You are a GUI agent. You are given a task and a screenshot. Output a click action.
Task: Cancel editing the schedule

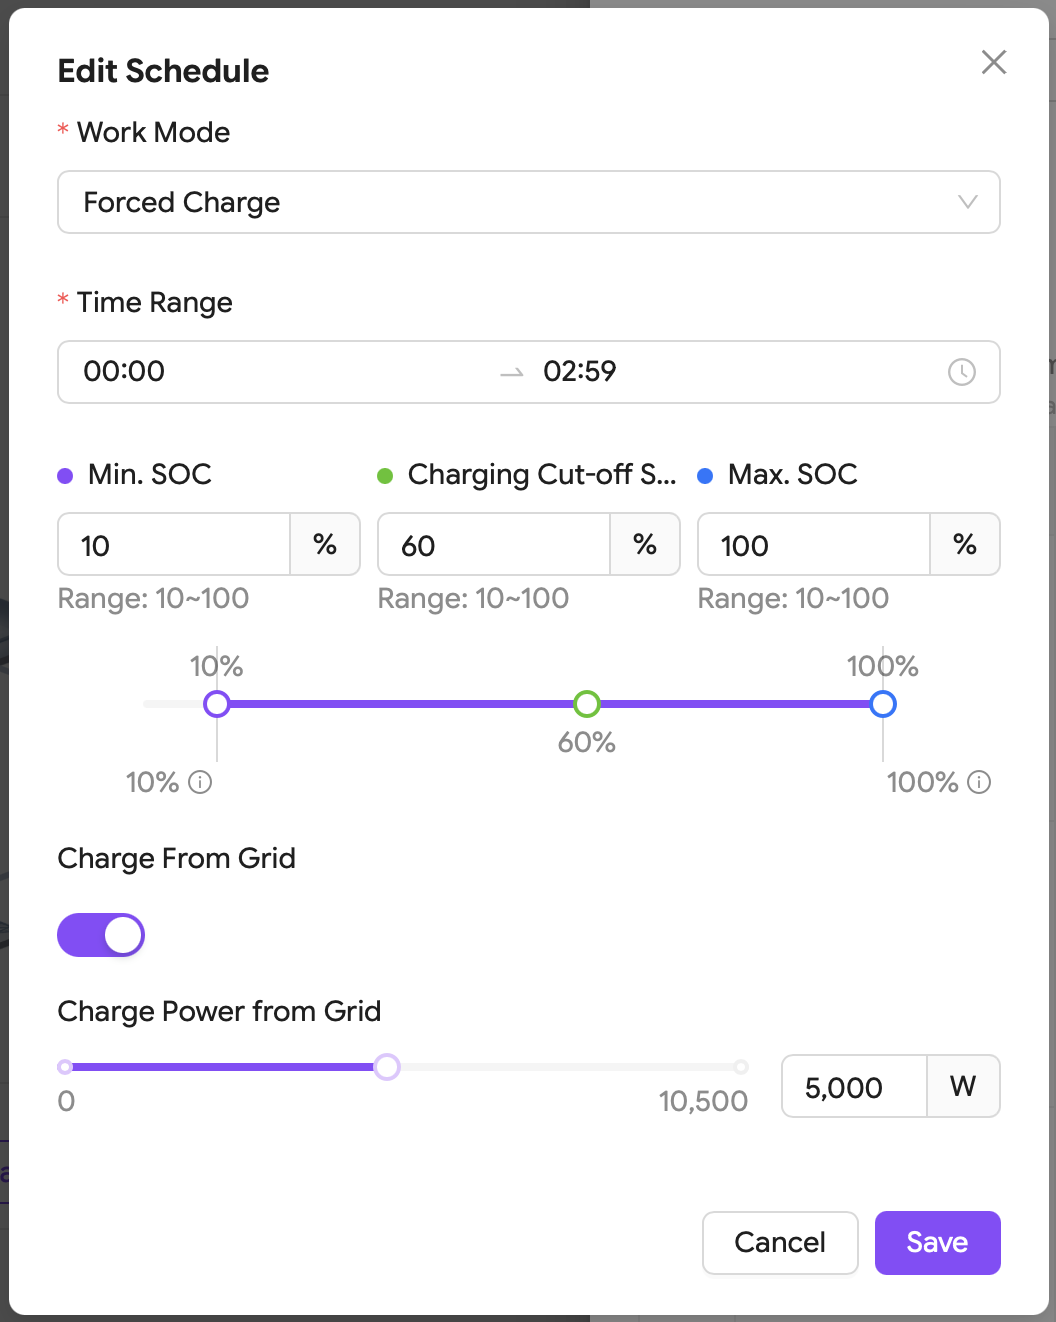click(x=780, y=1243)
